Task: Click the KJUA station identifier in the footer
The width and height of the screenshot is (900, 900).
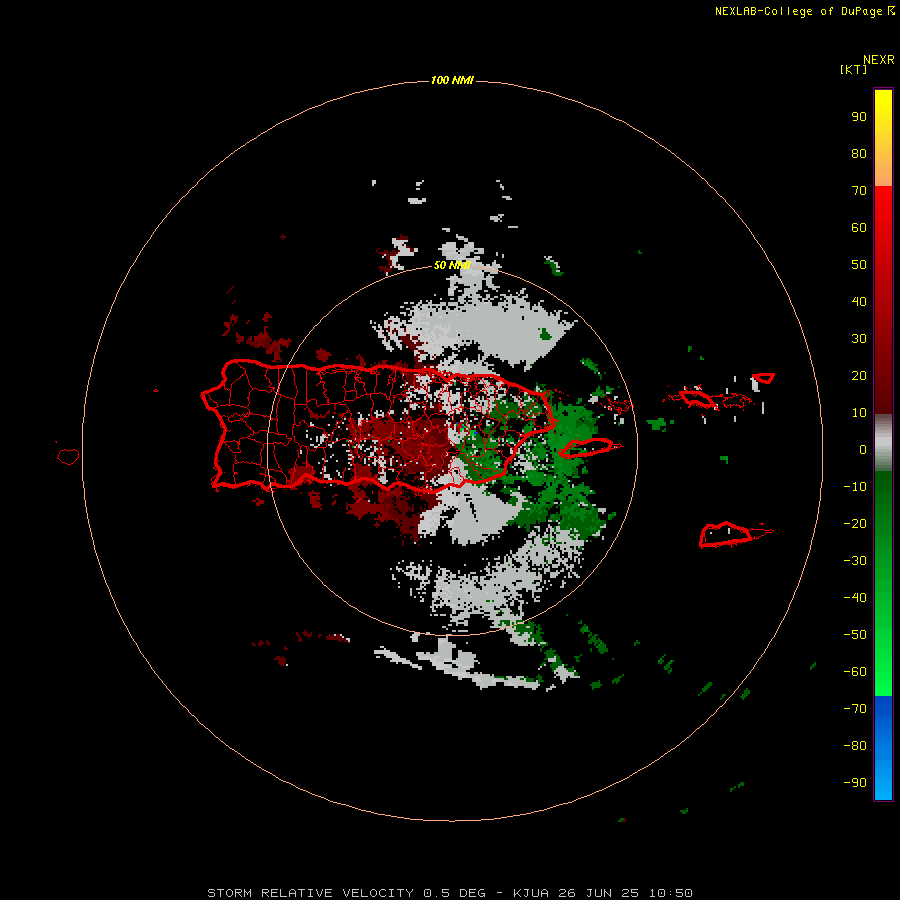Action: point(531,893)
